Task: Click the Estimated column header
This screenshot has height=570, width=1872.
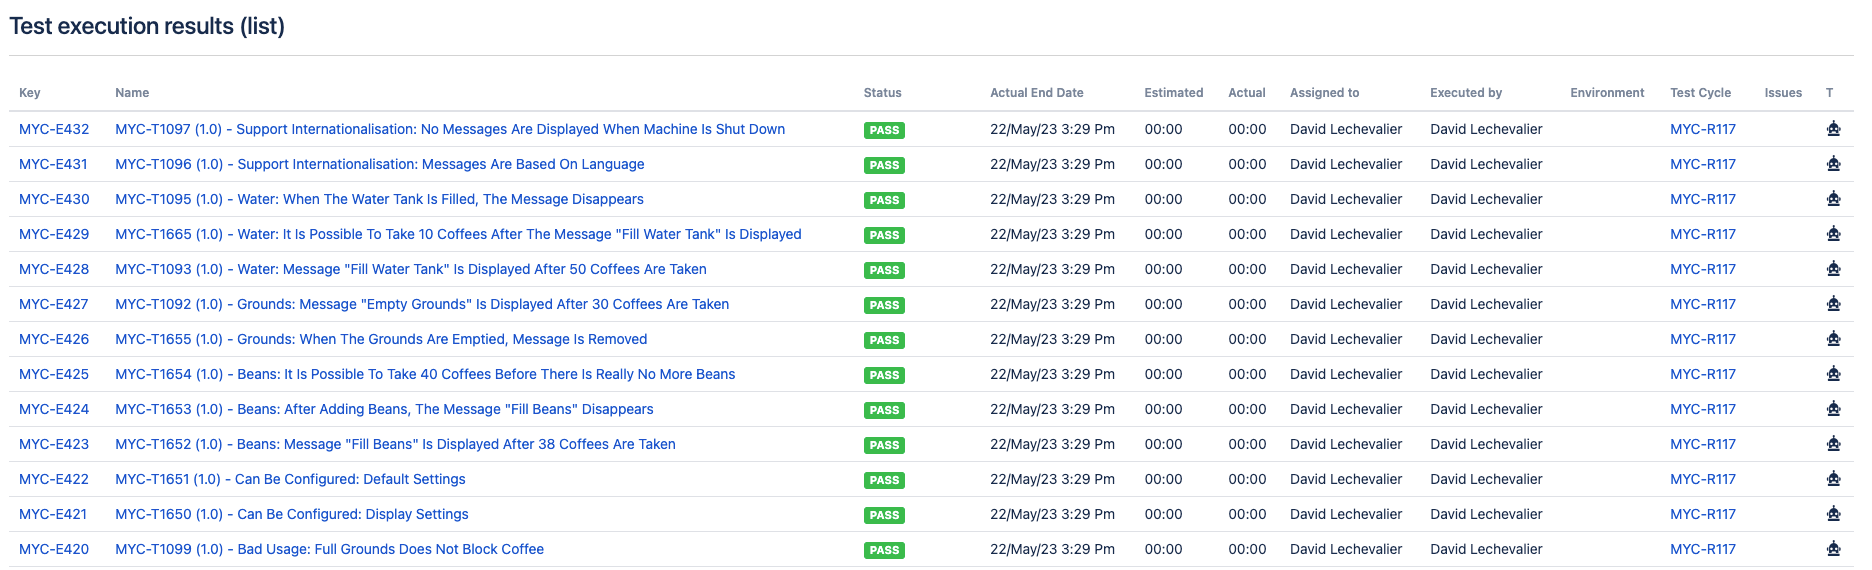Action: coord(1174,93)
